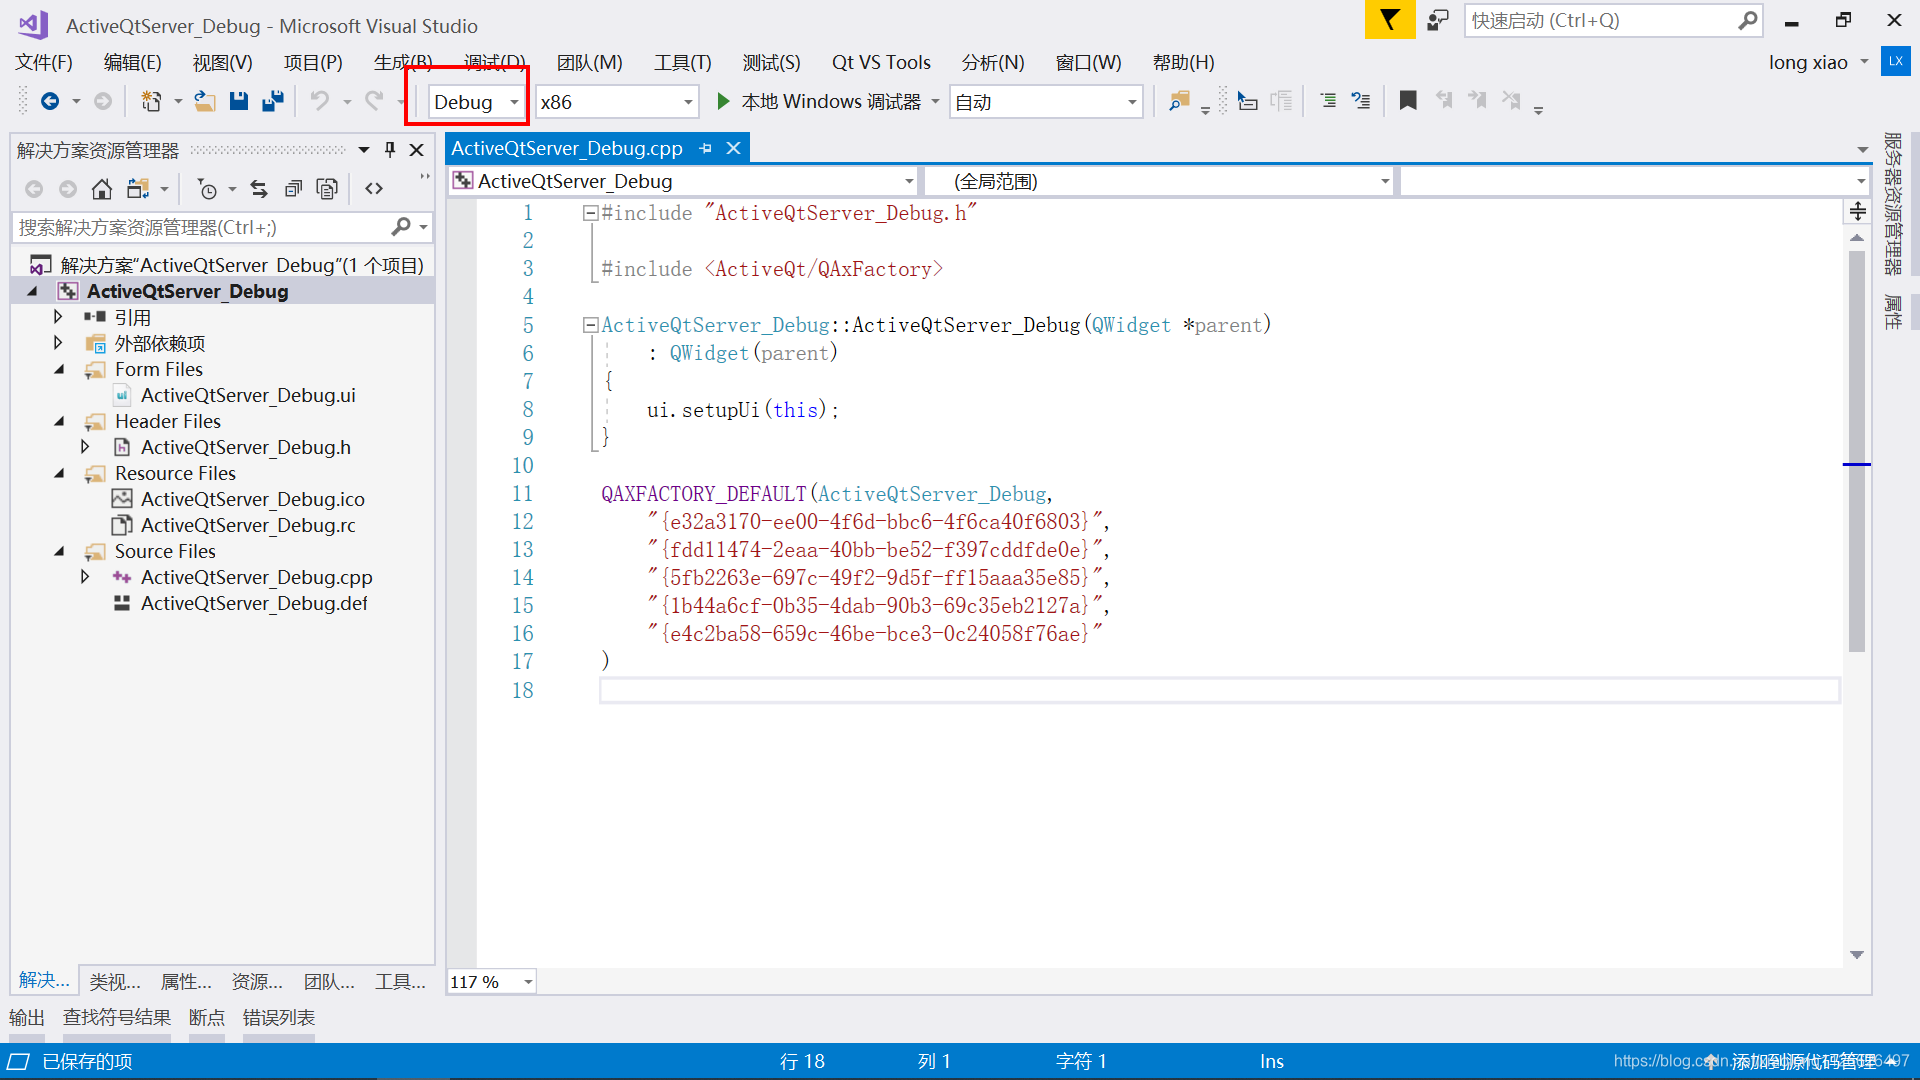Open the Debug configuration dropdown
This screenshot has height=1080, width=1920.
tap(514, 102)
